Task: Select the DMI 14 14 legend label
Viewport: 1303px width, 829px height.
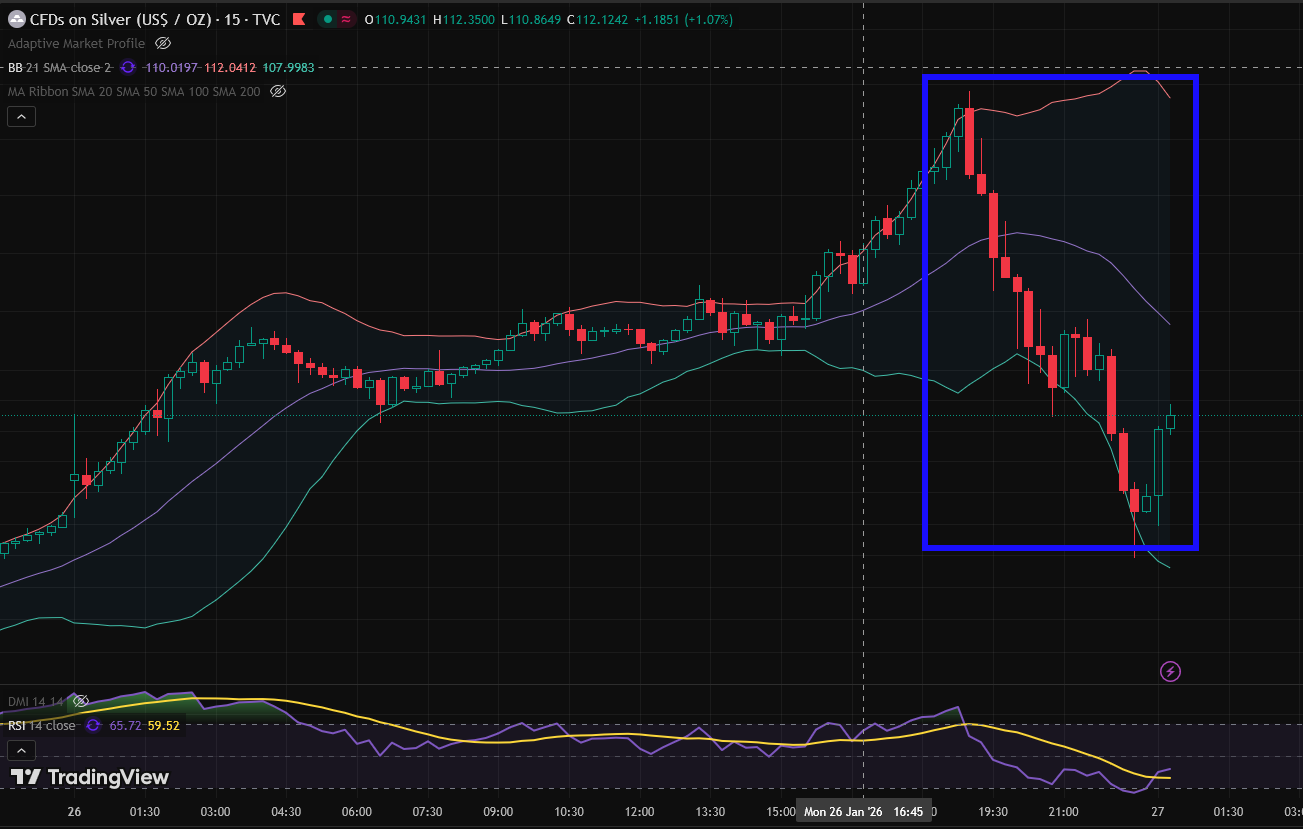Action: (36, 701)
